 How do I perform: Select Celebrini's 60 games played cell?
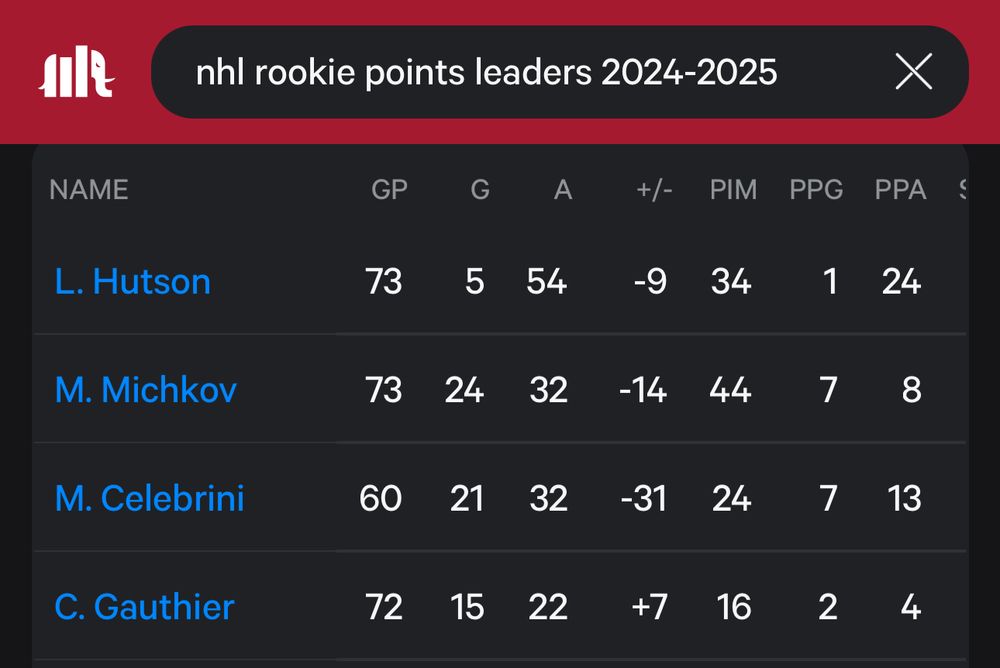tap(381, 498)
